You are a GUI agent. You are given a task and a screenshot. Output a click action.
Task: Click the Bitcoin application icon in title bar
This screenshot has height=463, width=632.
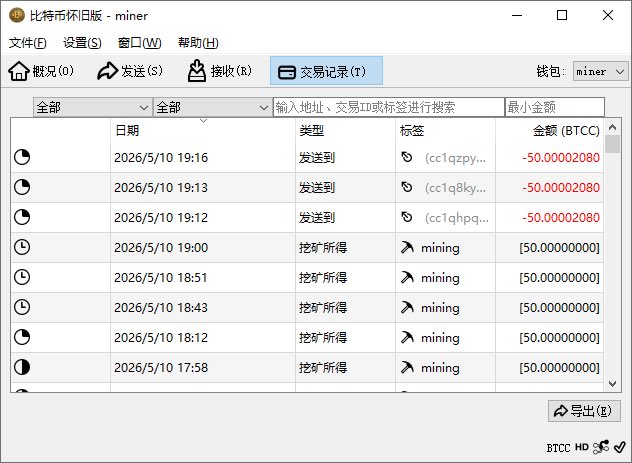(17, 15)
